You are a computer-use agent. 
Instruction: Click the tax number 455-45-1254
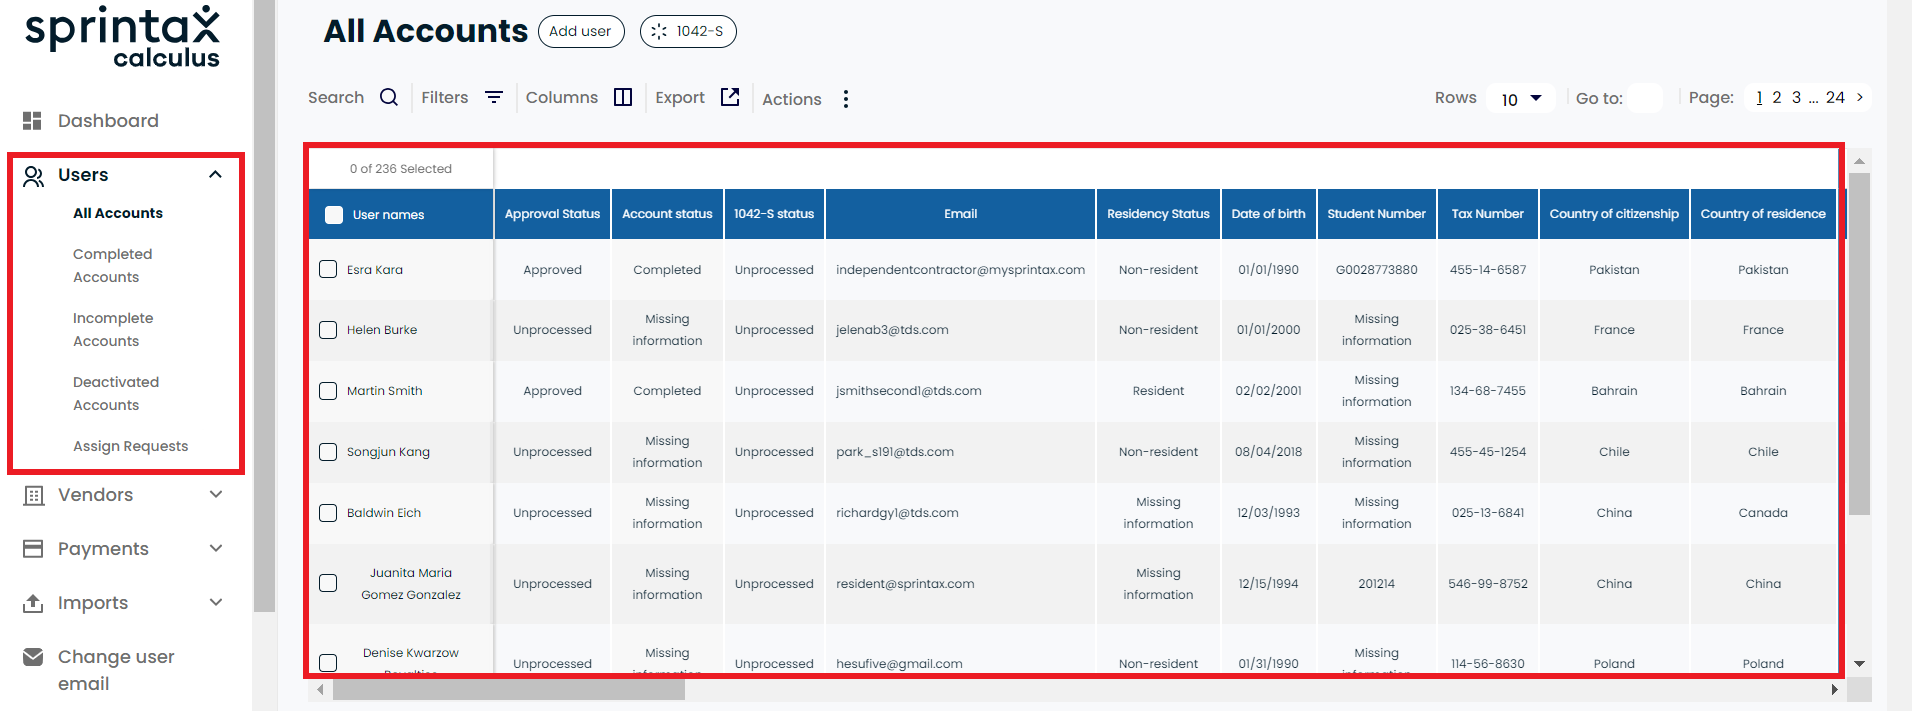pos(1488,452)
